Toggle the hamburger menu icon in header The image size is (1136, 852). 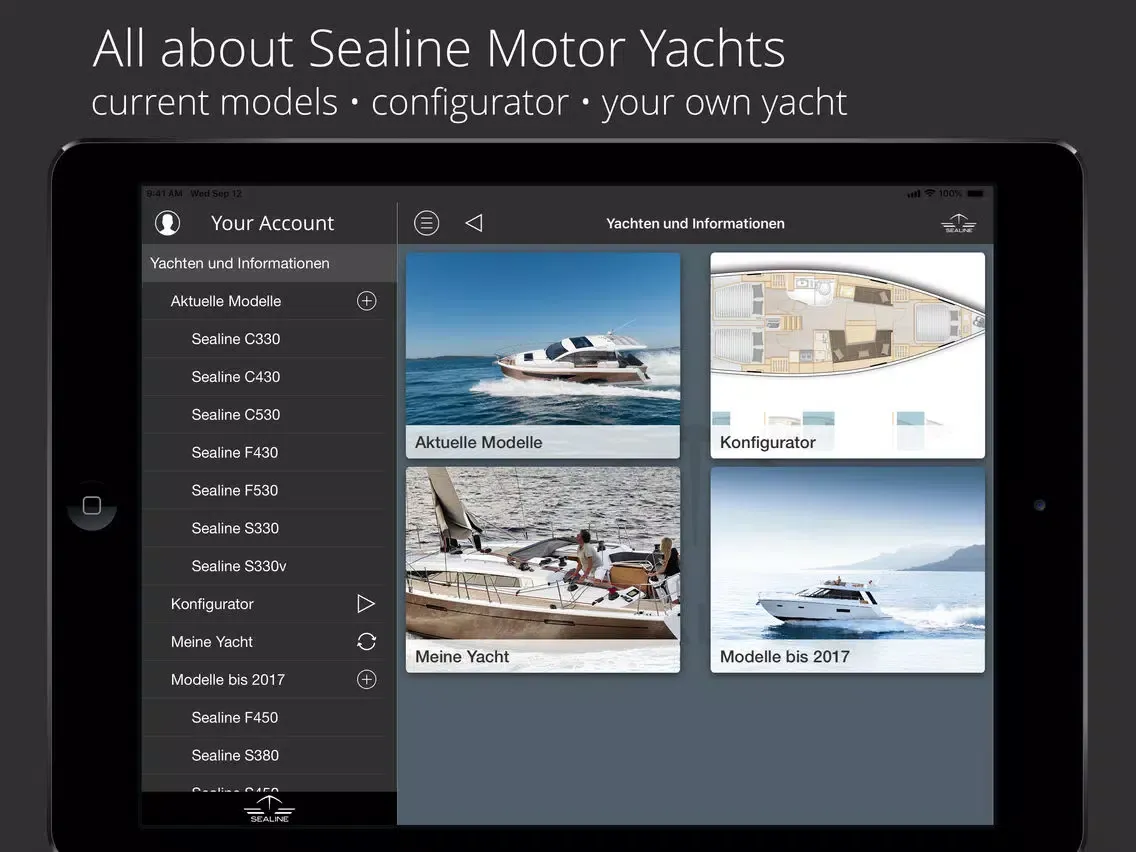[427, 223]
